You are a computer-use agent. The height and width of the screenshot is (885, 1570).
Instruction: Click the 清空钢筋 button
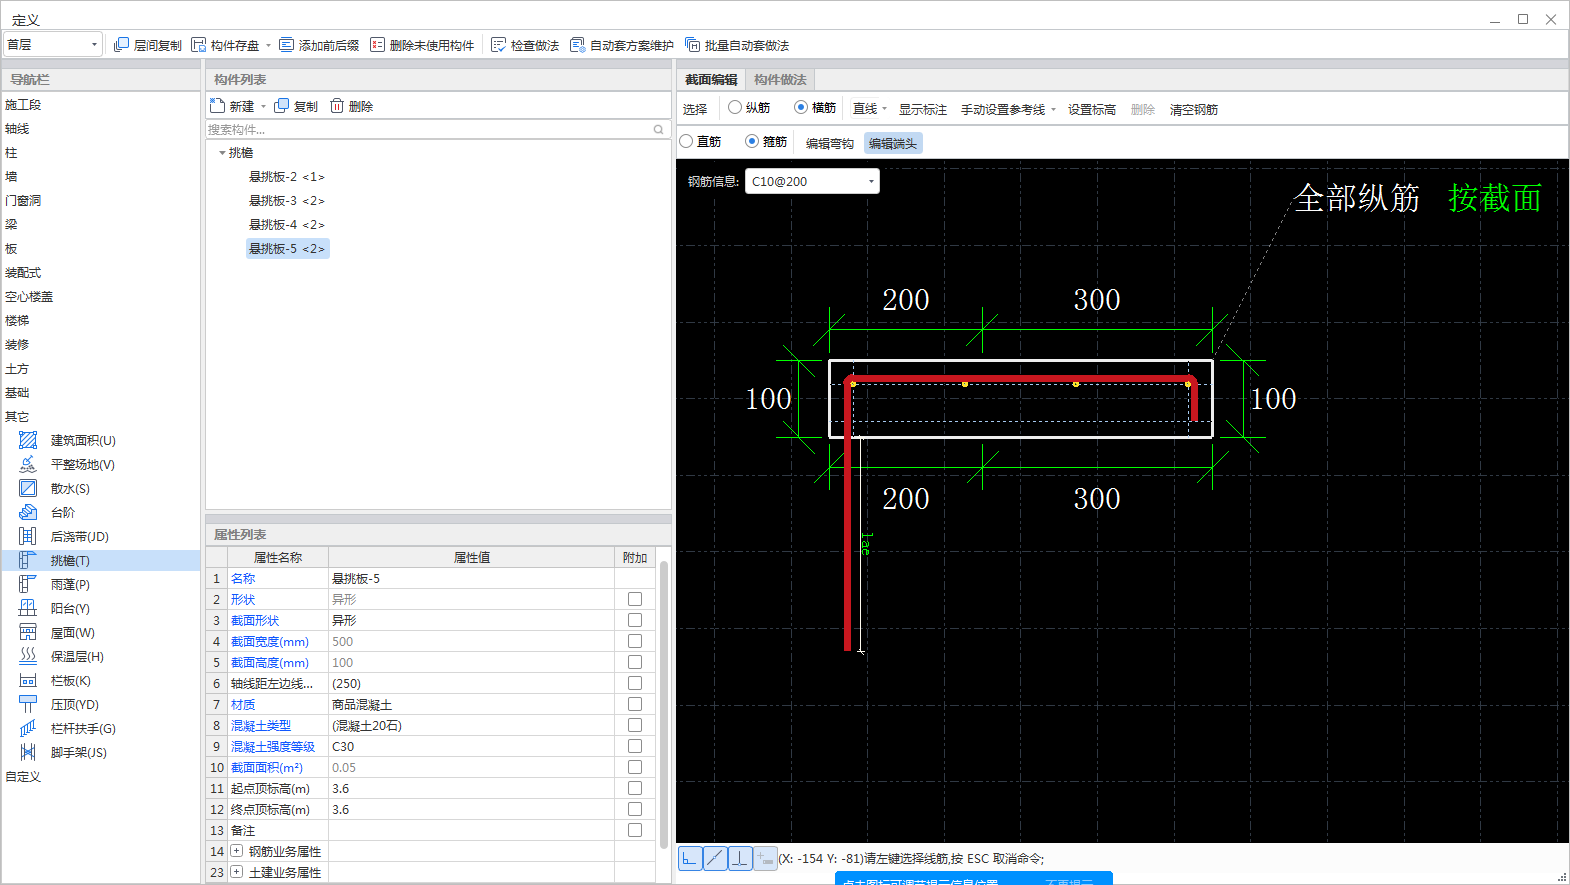(x=1193, y=109)
